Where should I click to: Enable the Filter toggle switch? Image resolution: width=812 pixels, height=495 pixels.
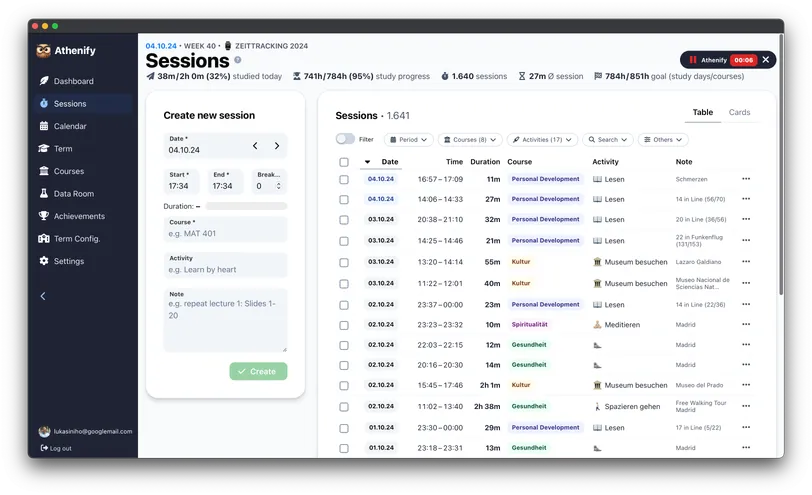pyautogui.click(x=345, y=140)
